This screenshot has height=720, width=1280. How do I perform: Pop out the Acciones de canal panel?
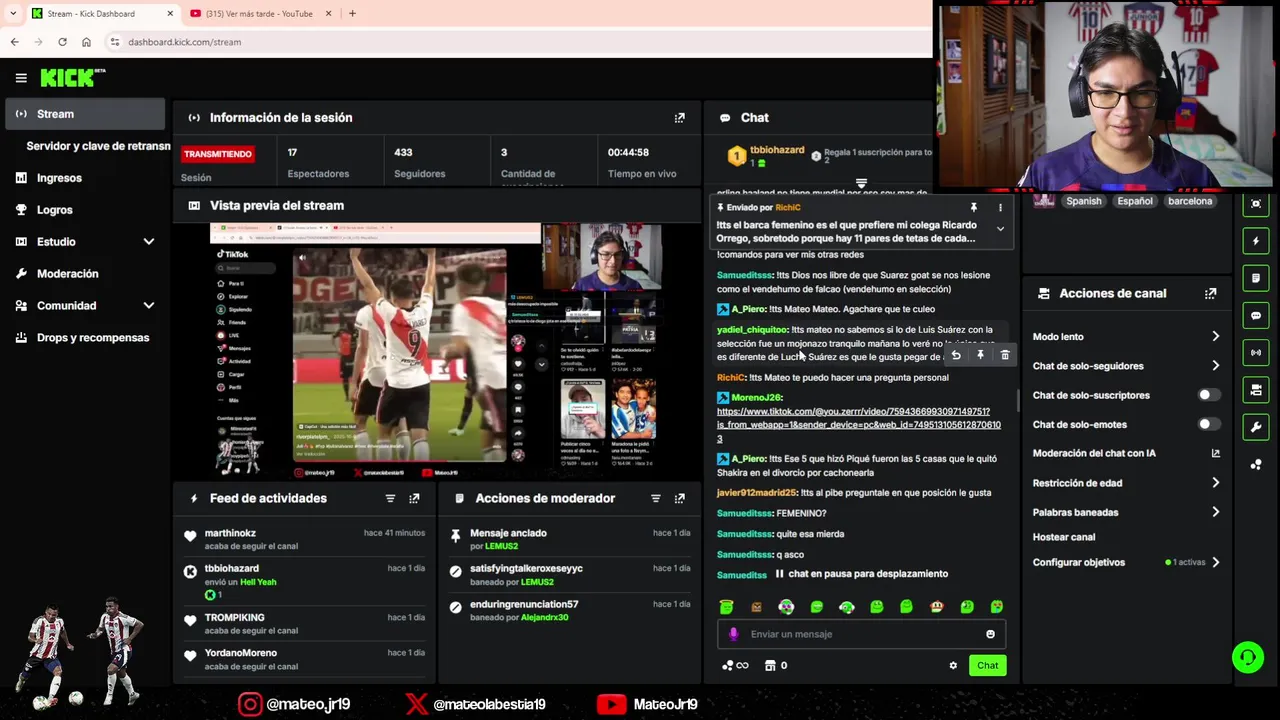[x=1211, y=294]
